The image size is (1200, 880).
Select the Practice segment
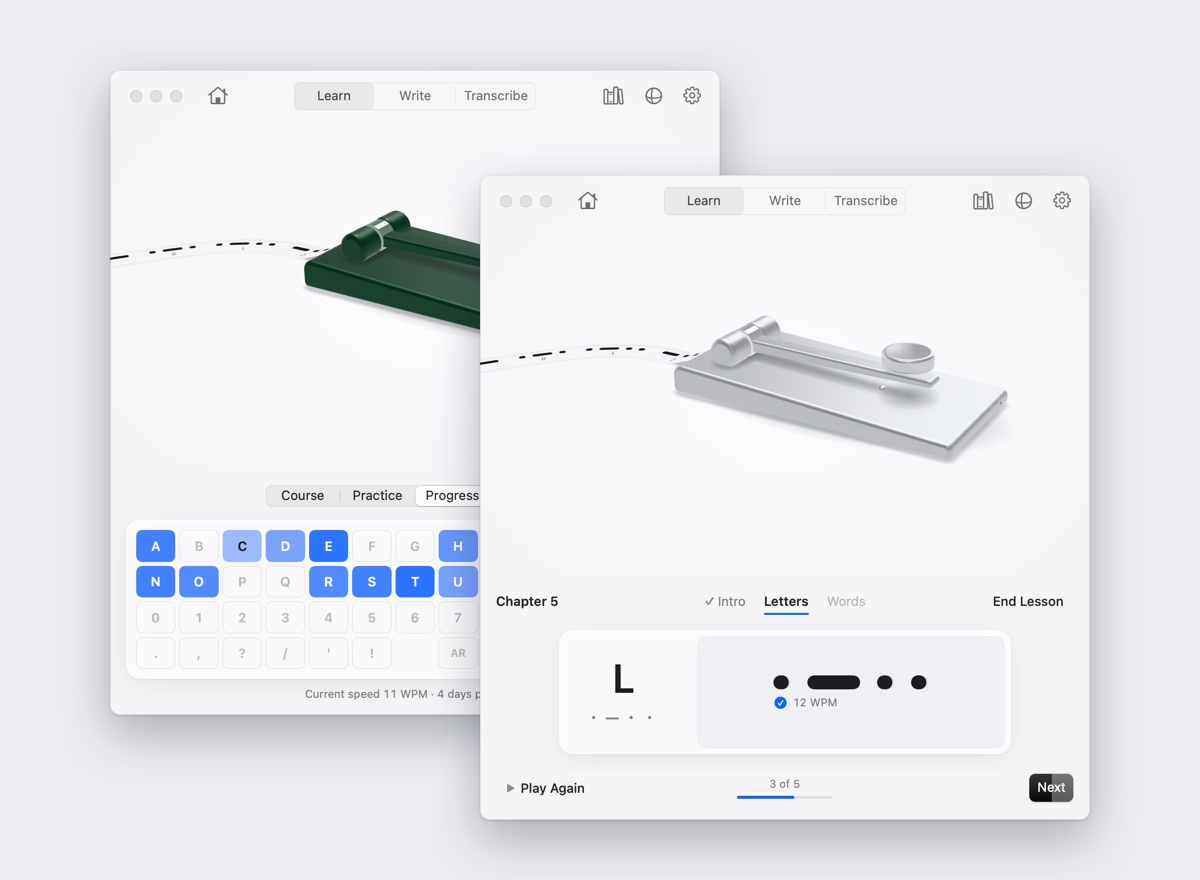click(x=377, y=495)
